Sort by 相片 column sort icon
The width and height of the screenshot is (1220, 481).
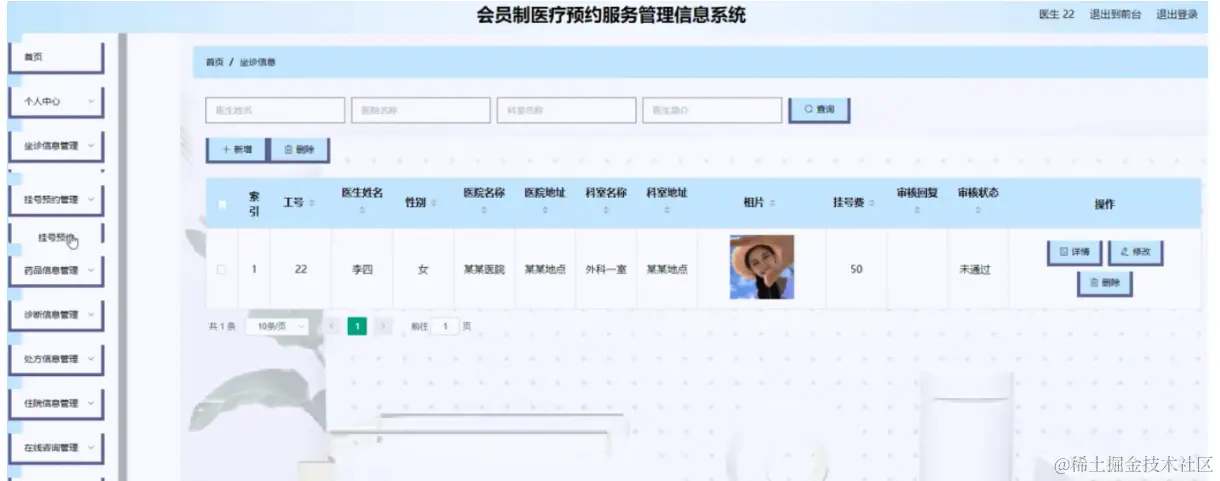(x=772, y=204)
